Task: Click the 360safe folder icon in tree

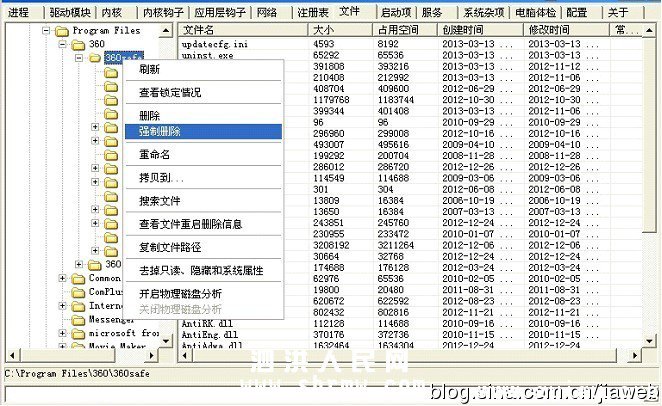Action: (95, 58)
